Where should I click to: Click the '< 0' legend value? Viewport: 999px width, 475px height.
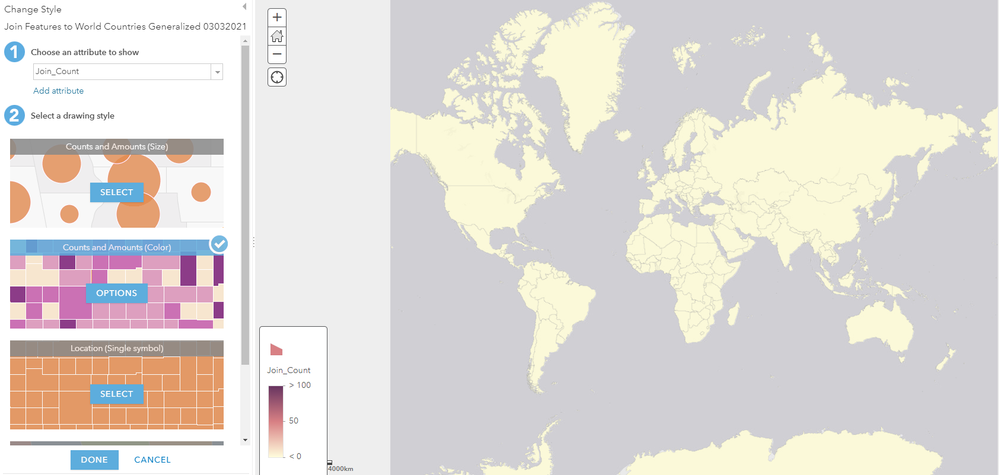pos(295,456)
